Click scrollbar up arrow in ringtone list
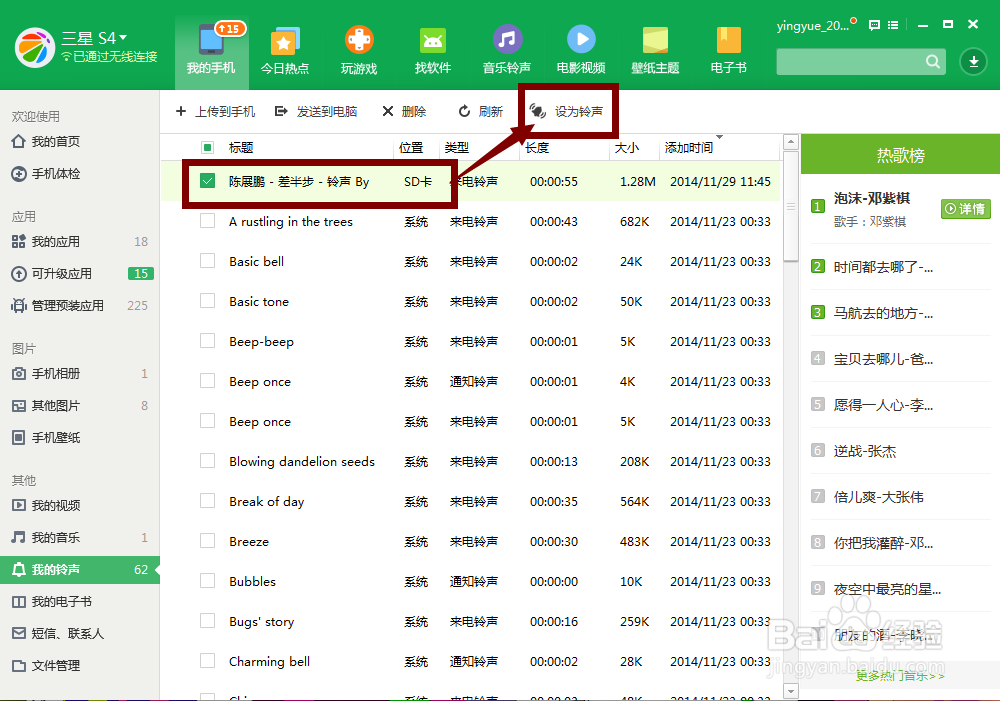This screenshot has width=1000, height=701. coord(791,142)
